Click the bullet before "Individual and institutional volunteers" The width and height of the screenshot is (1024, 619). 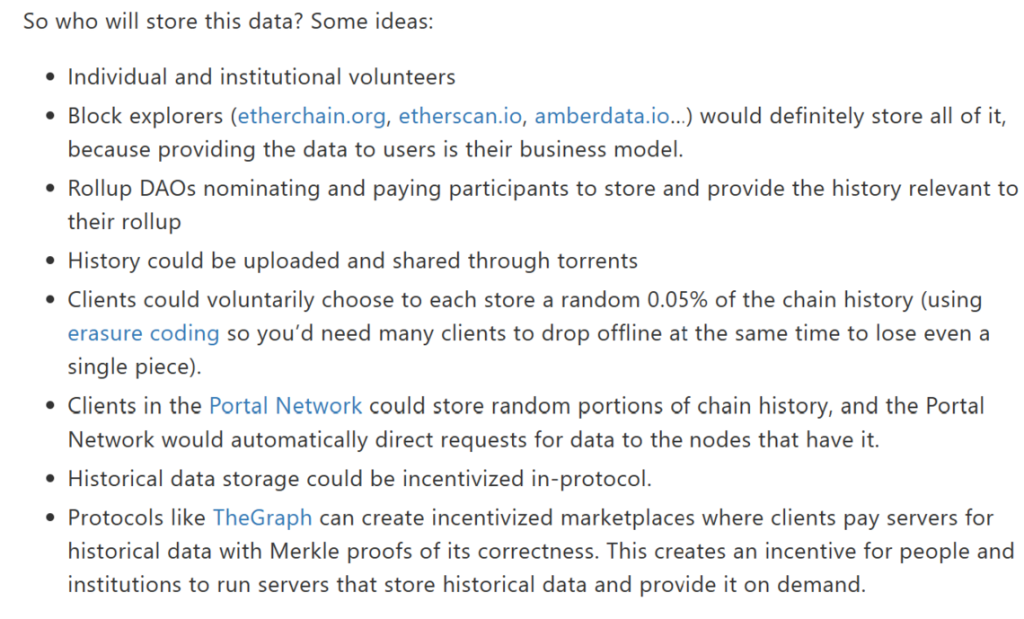pyautogui.click(x=51, y=78)
